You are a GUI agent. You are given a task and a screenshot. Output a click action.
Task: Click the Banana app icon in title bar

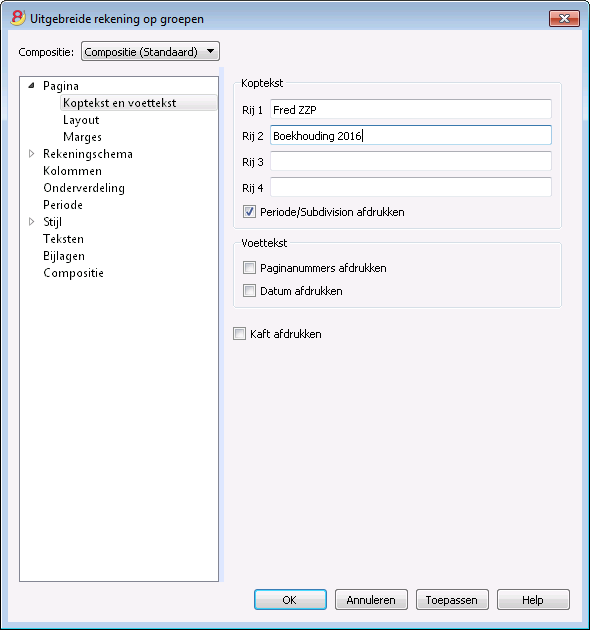tap(17, 18)
